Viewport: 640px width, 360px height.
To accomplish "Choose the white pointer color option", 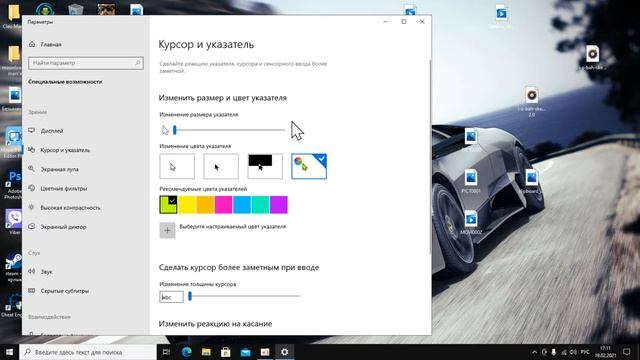I will (177, 167).
